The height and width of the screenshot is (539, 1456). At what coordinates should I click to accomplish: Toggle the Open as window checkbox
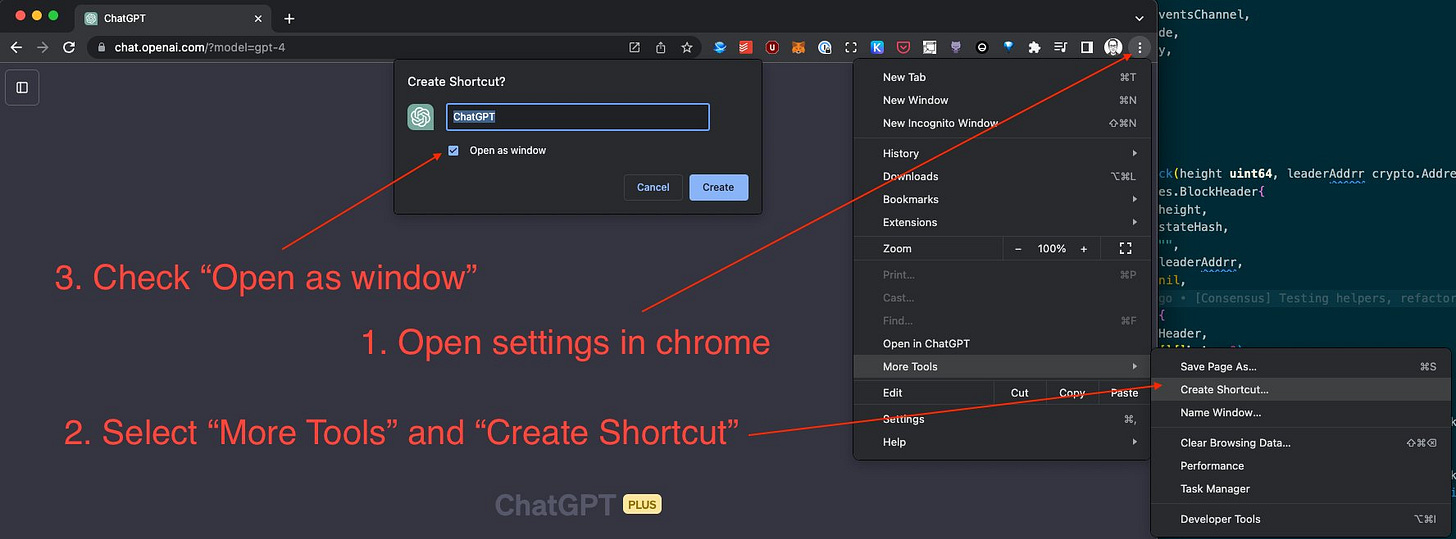tap(454, 151)
